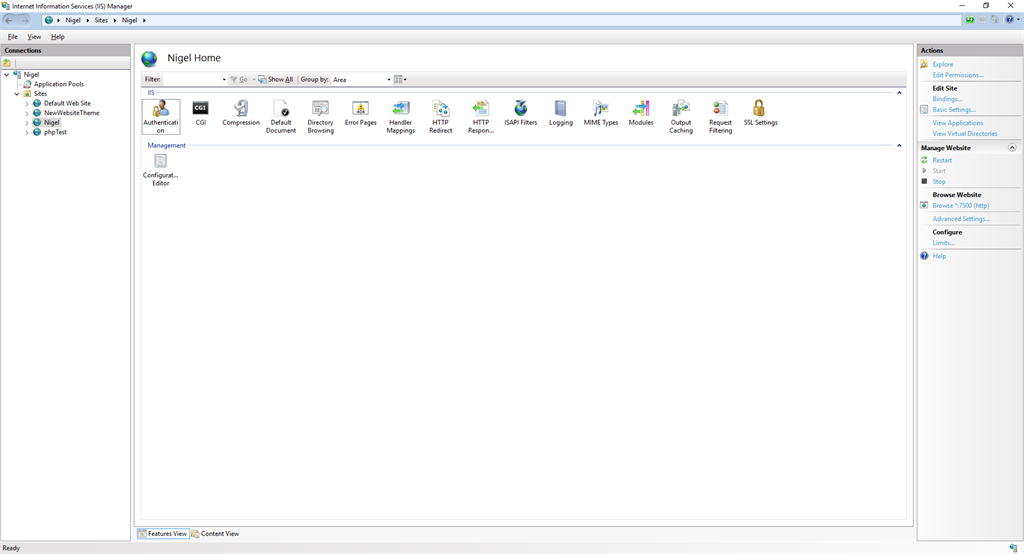The height and width of the screenshot is (554, 1024).
Task: Collapse the Sites tree node
Action: 17,93
